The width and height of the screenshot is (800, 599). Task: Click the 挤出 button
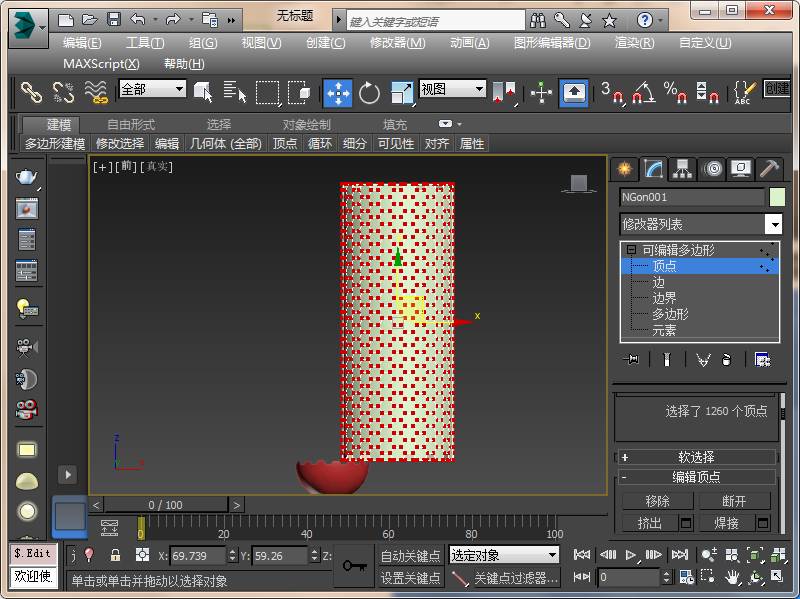pyautogui.click(x=649, y=523)
